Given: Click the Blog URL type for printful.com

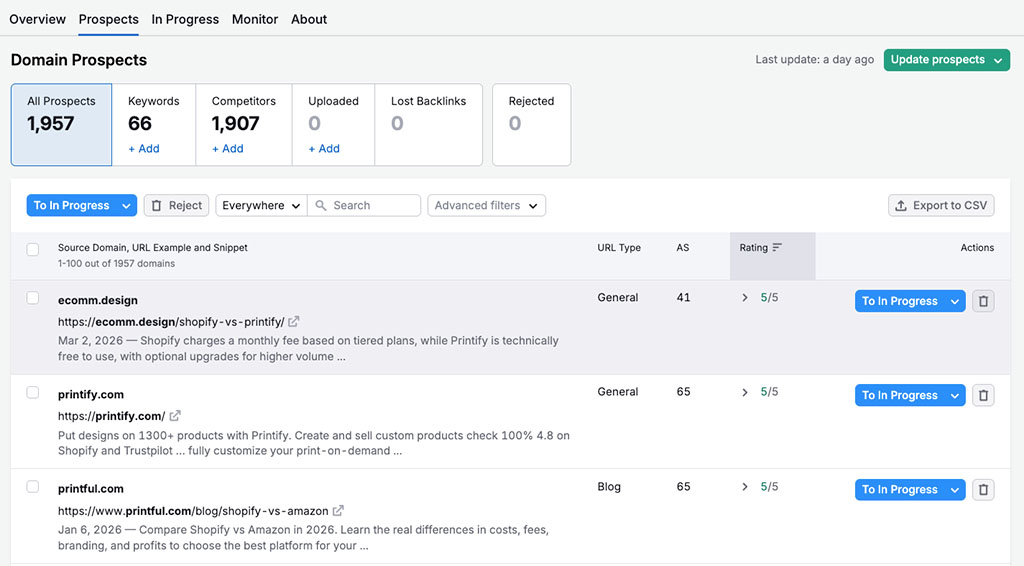Looking at the screenshot, I should click(x=609, y=487).
